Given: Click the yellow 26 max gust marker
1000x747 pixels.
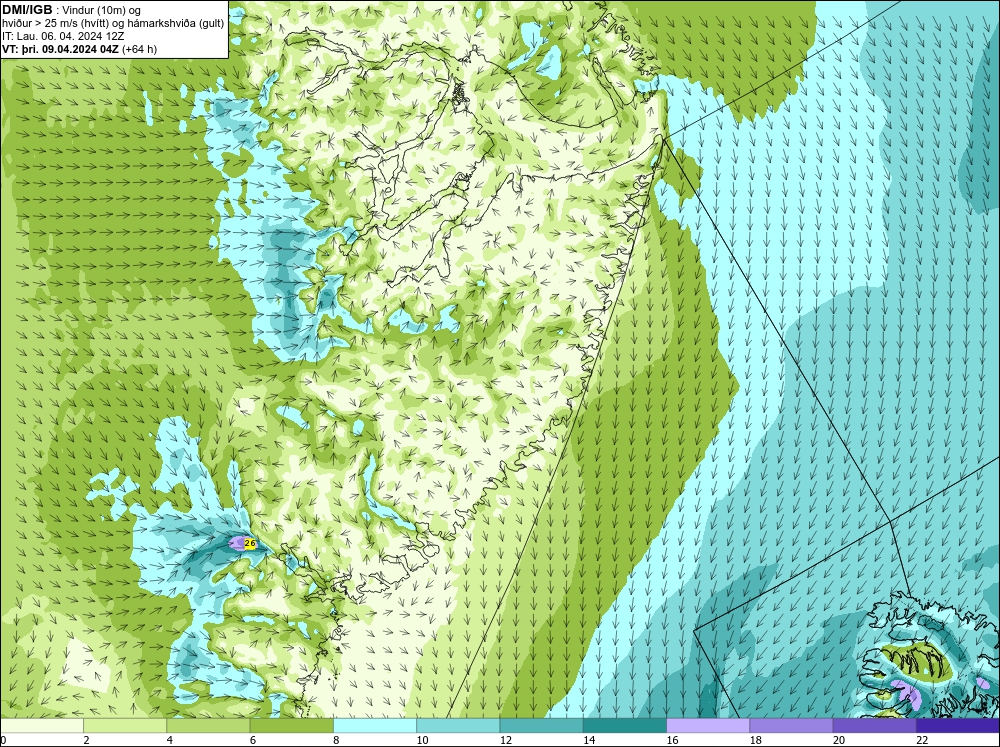Looking at the screenshot, I should (x=250, y=544).
